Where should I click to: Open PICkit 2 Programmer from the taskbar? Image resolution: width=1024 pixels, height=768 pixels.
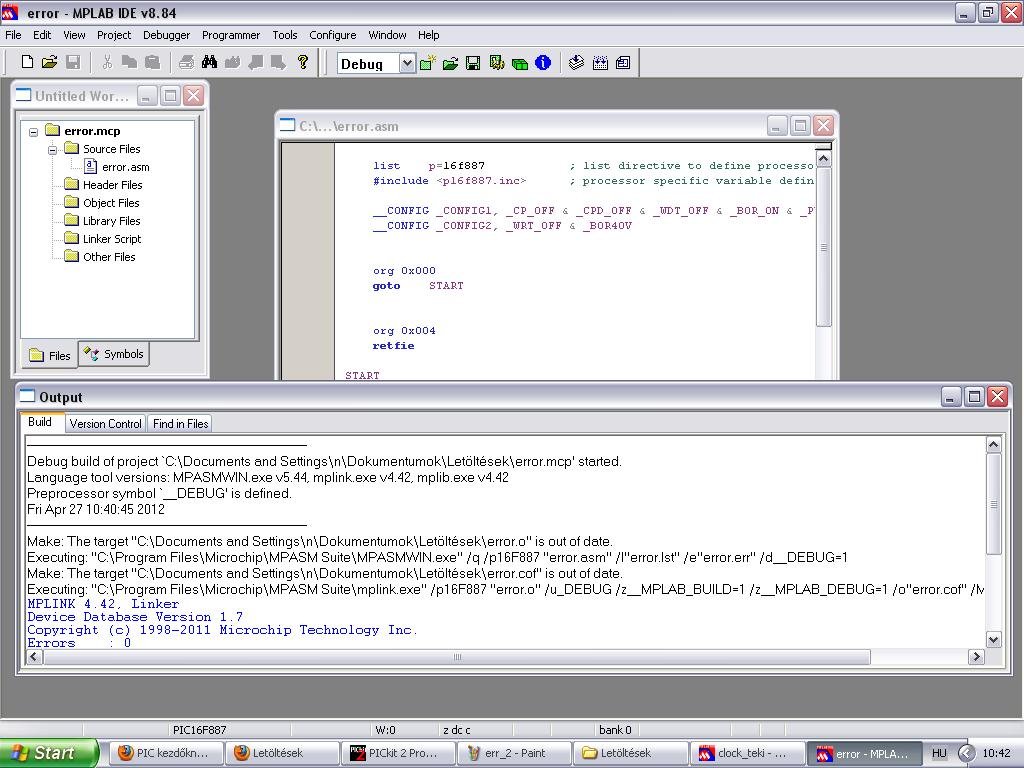(x=394, y=753)
